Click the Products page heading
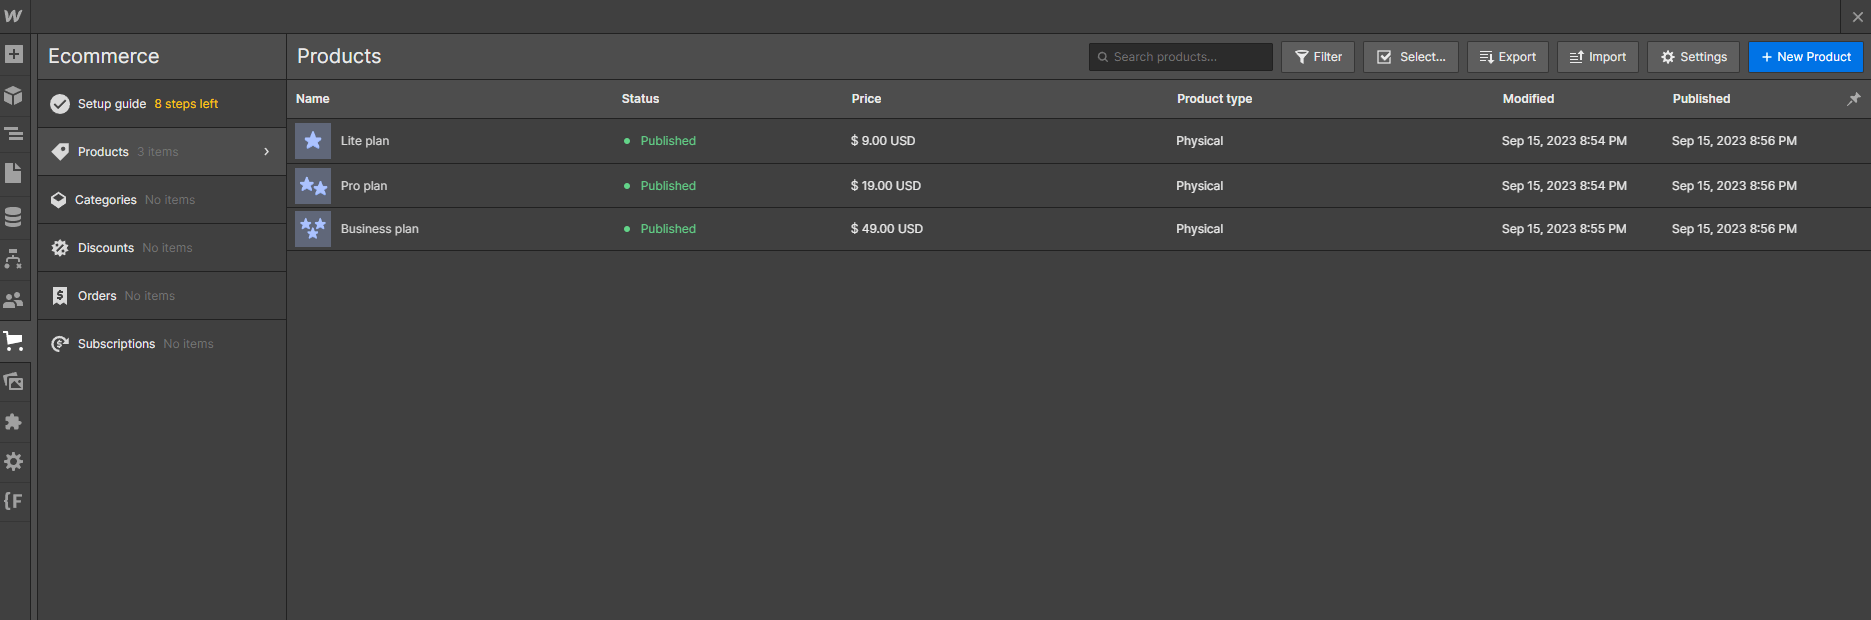This screenshot has width=1871, height=620. [x=339, y=56]
